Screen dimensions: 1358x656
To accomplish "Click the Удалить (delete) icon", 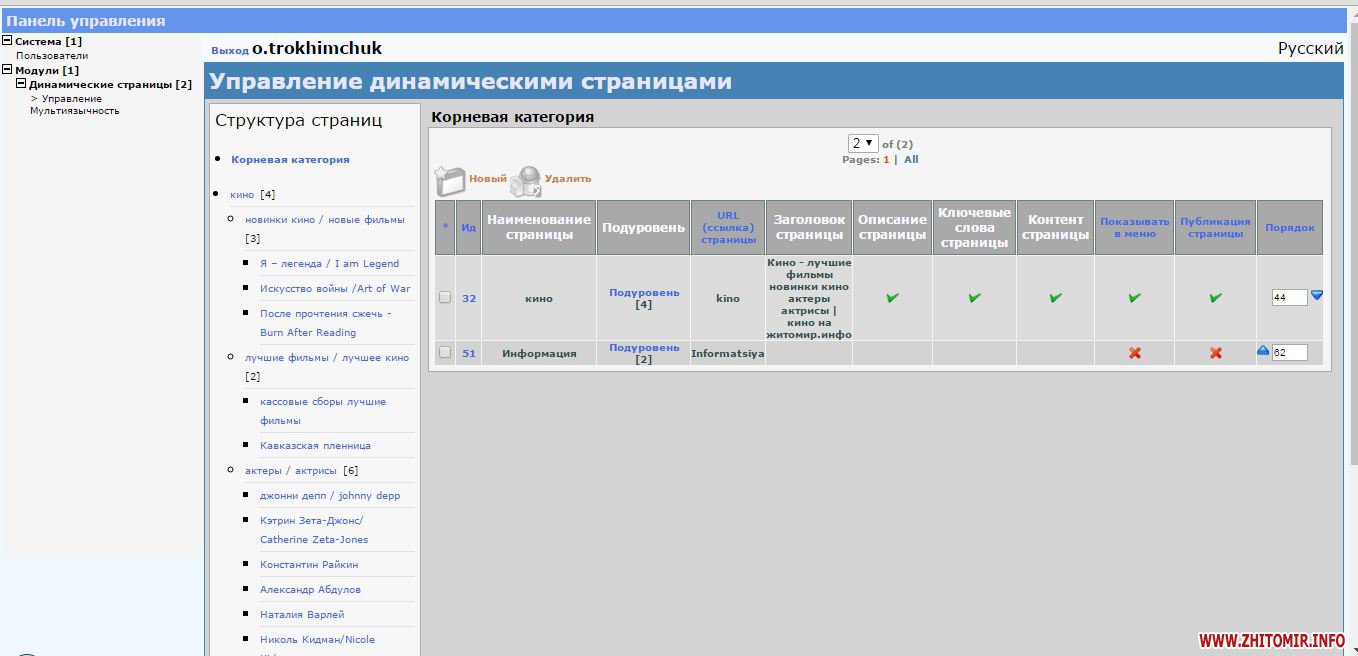I will coord(525,181).
